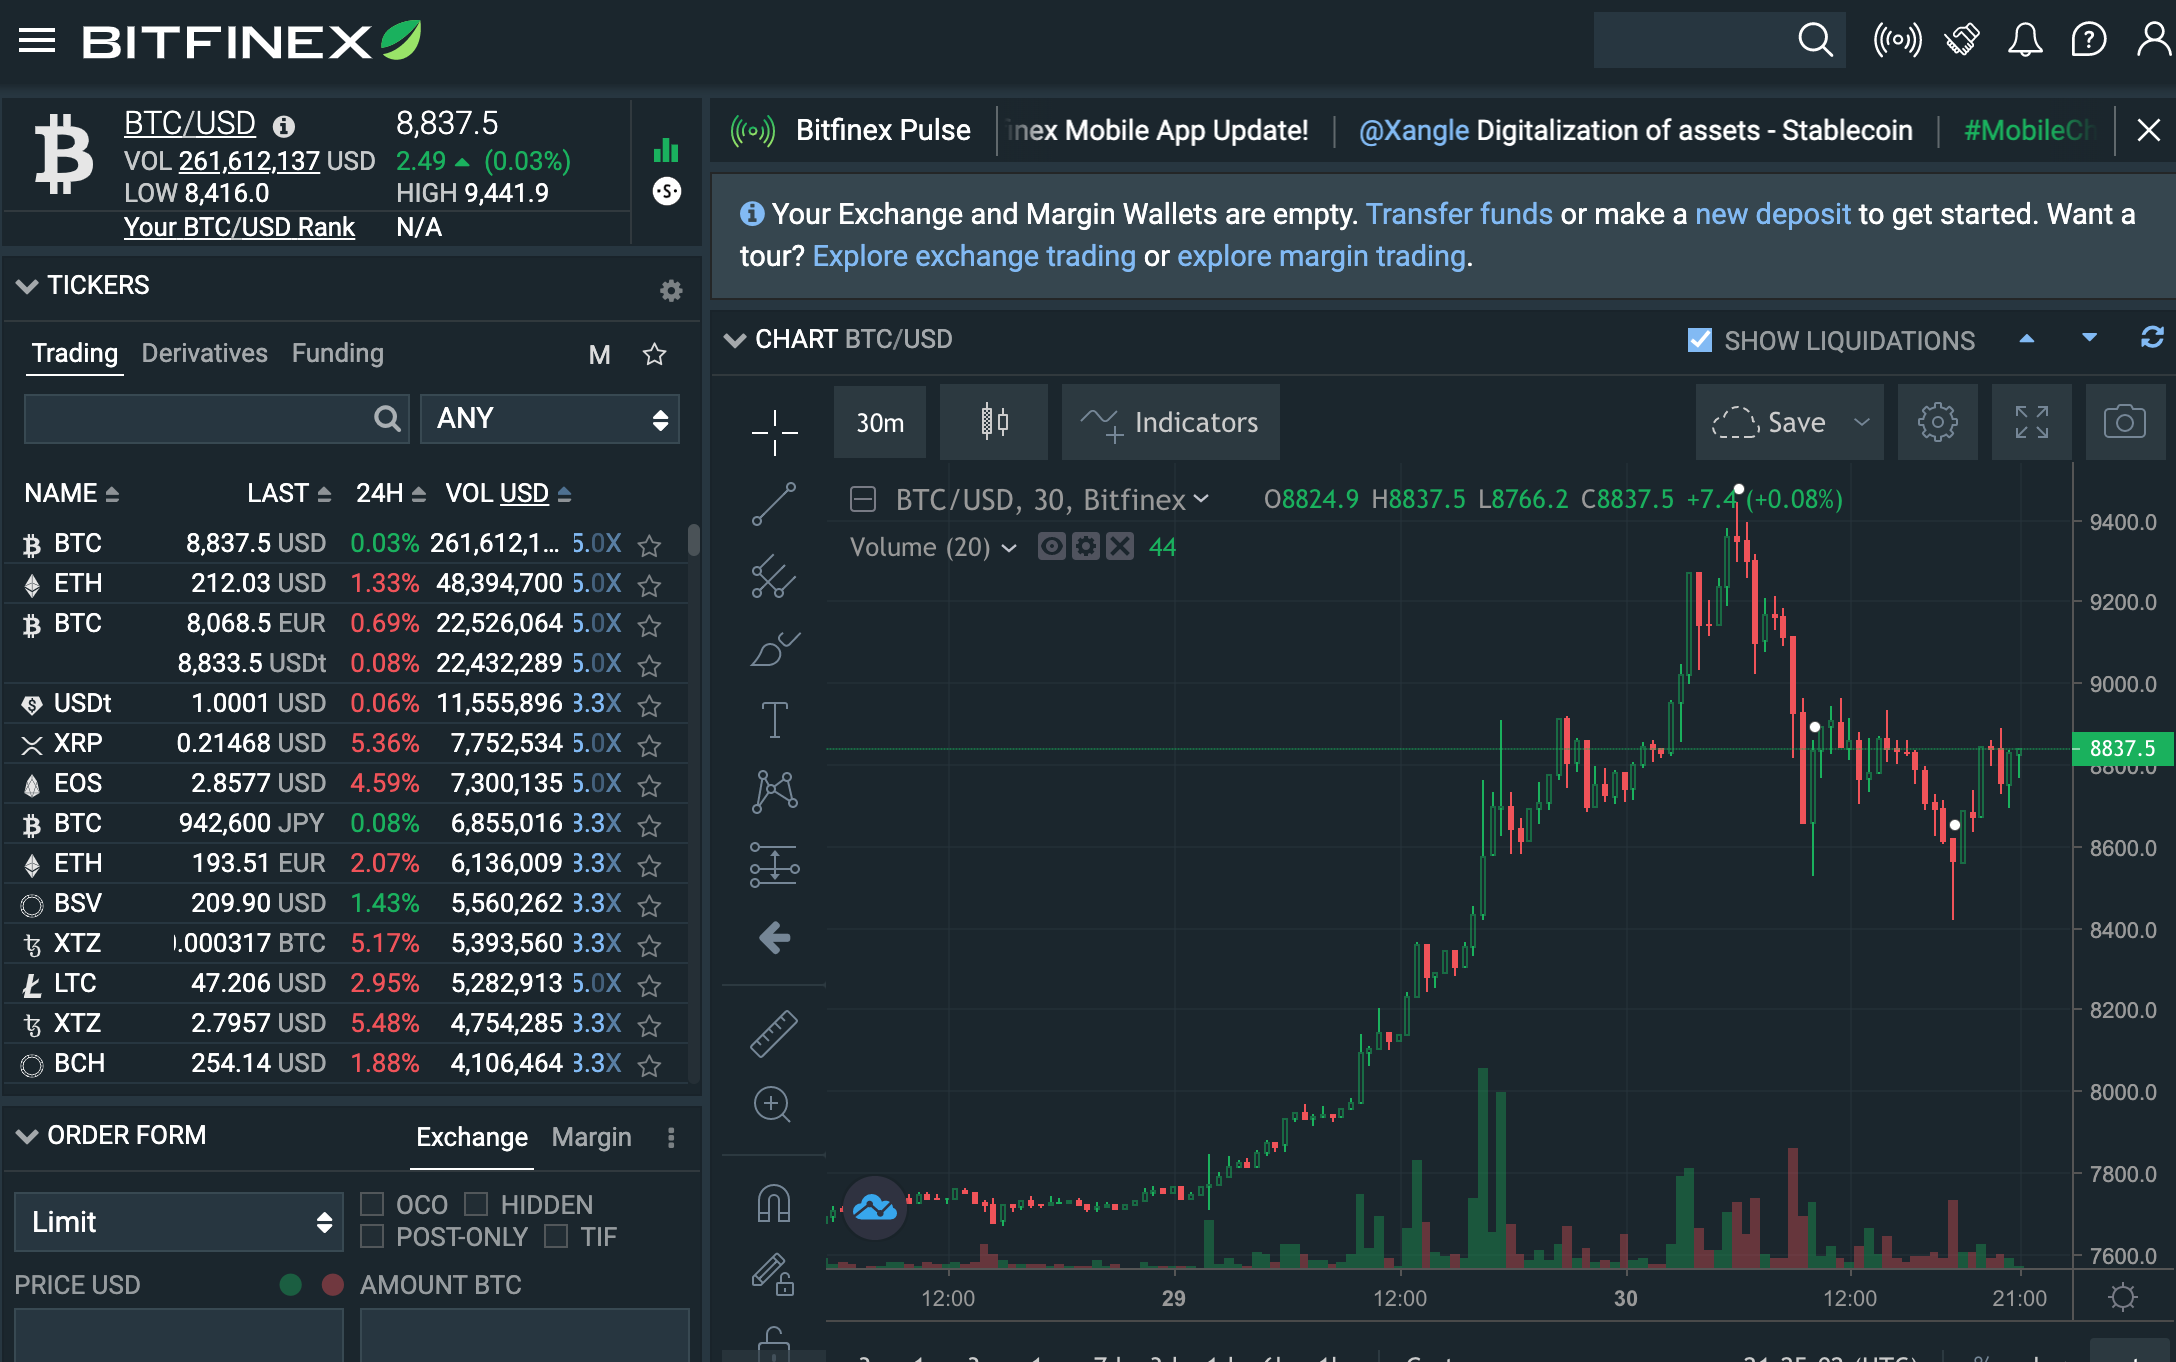Select the text annotation tool on the chart
2176x1362 pixels.
coord(775,718)
